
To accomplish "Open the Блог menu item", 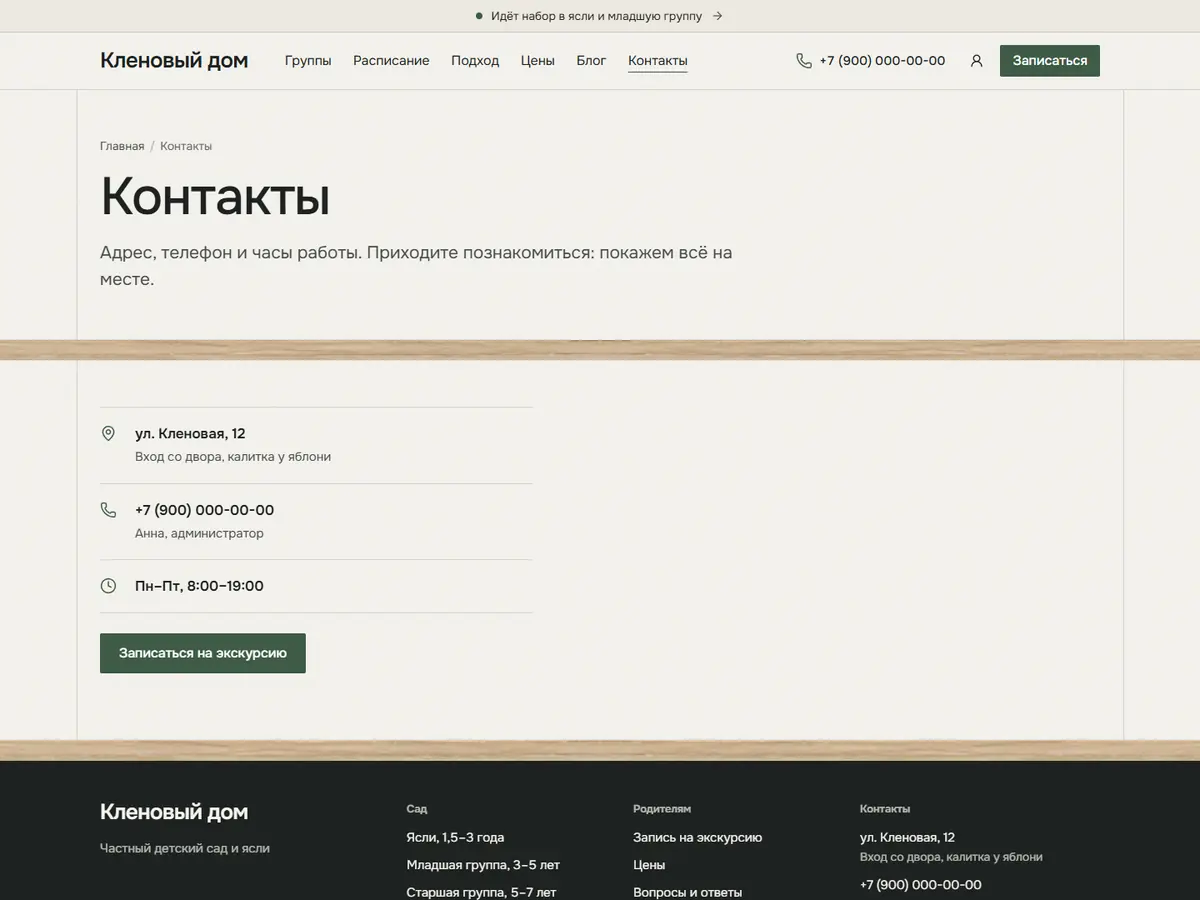I will 591,61.
